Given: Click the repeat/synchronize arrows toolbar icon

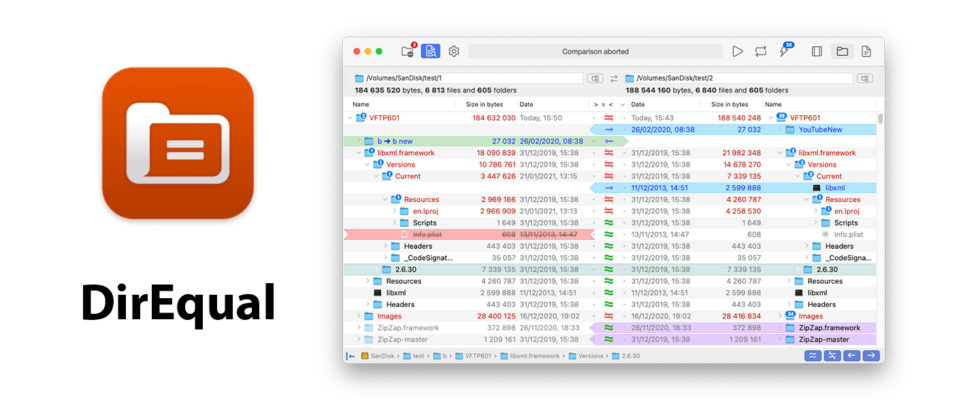Looking at the screenshot, I should (760, 51).
